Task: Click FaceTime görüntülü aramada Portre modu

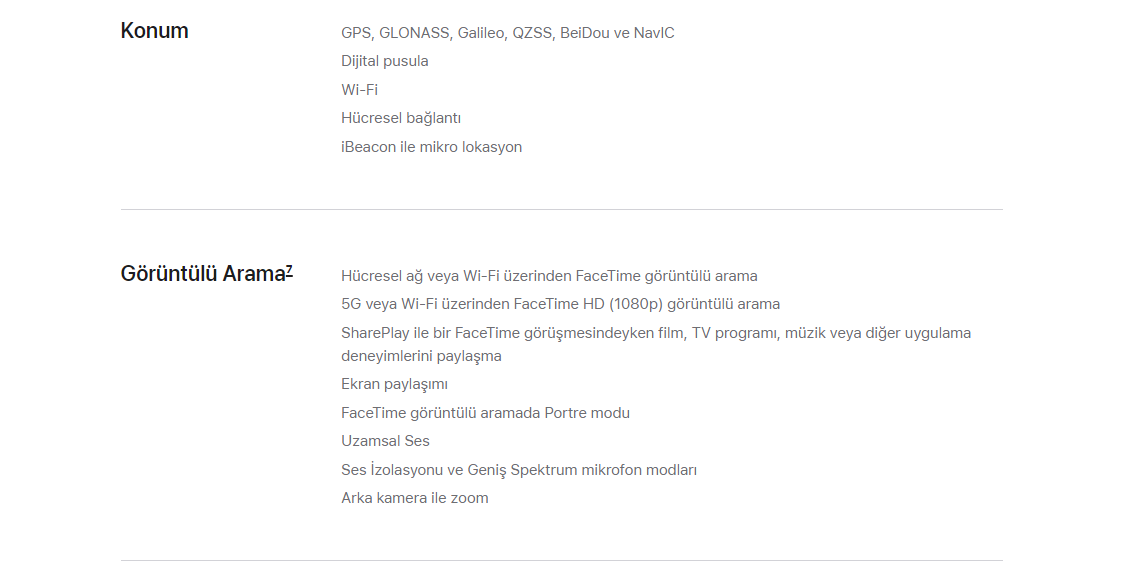Action: [x=485, y=414]
